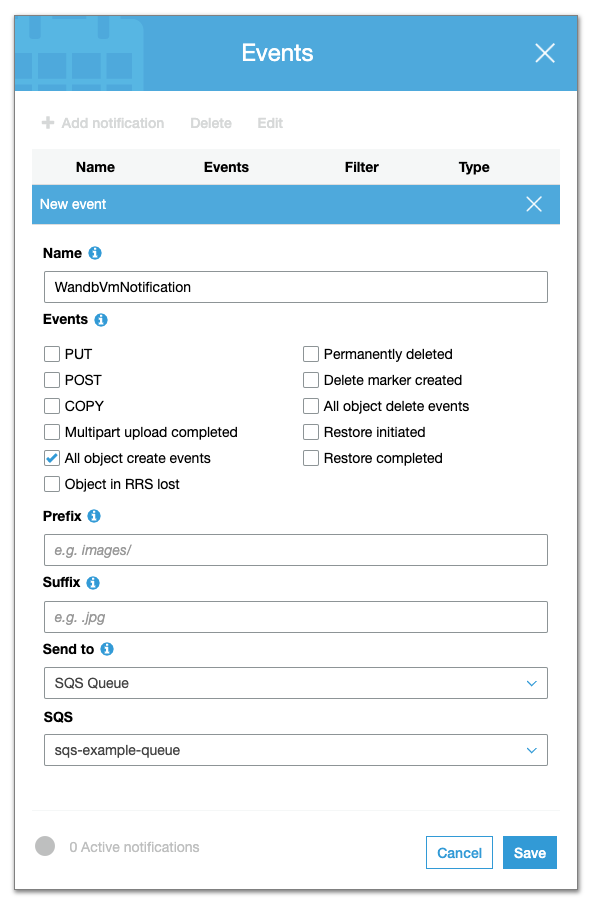The width and height of the screenshot is (597, 916).
Task: Click the info icon next to Suffix
Action: (x=93, y=583)
